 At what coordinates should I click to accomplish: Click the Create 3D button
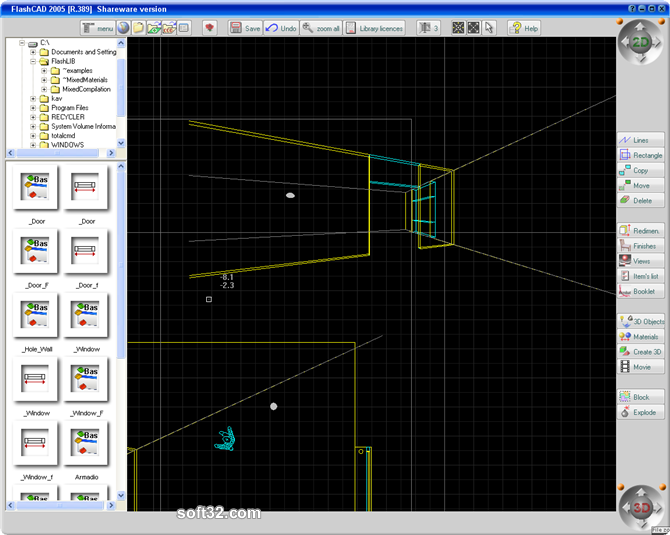[x=641, y=352]
